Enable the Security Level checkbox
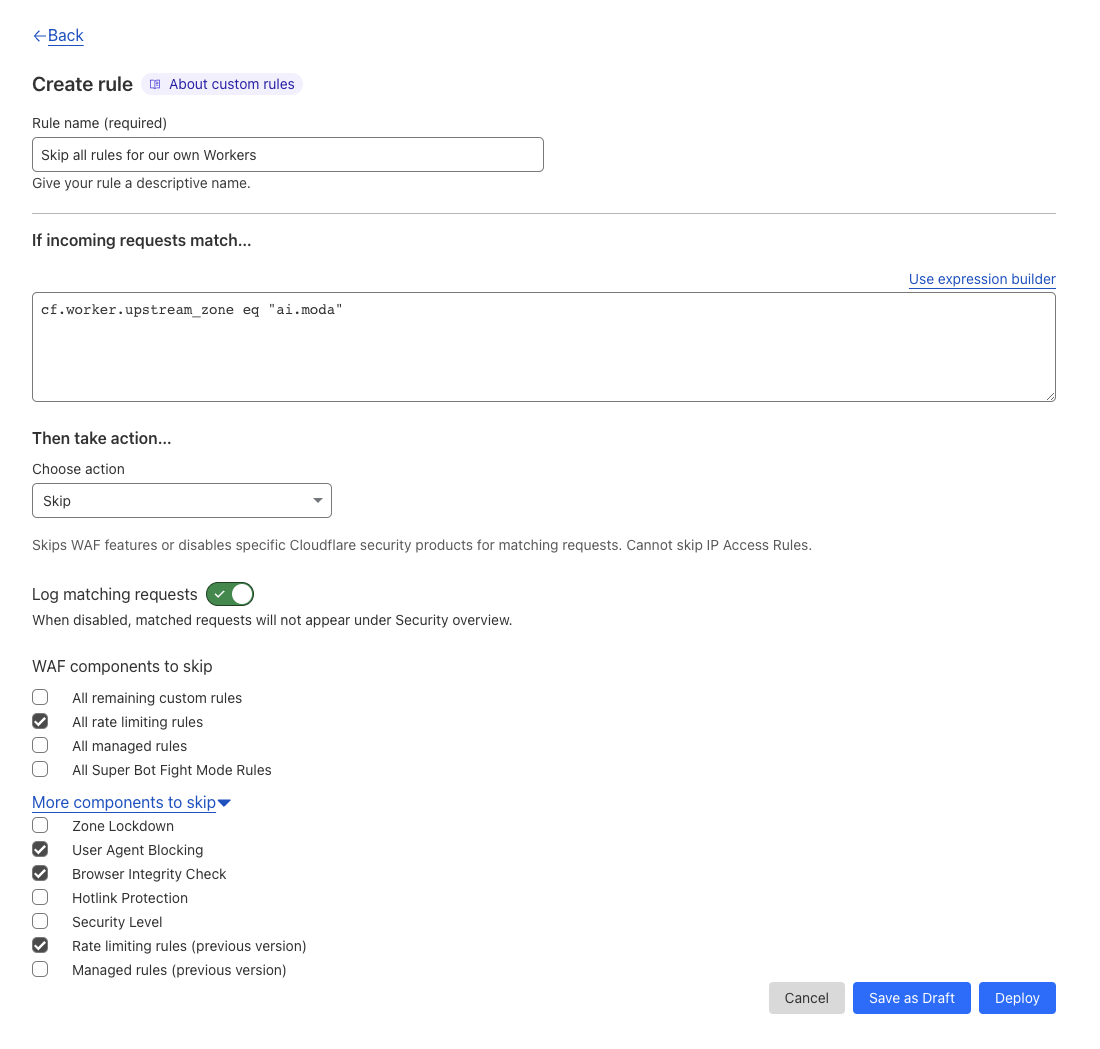1100x1049 pixels. pos(39,920)
